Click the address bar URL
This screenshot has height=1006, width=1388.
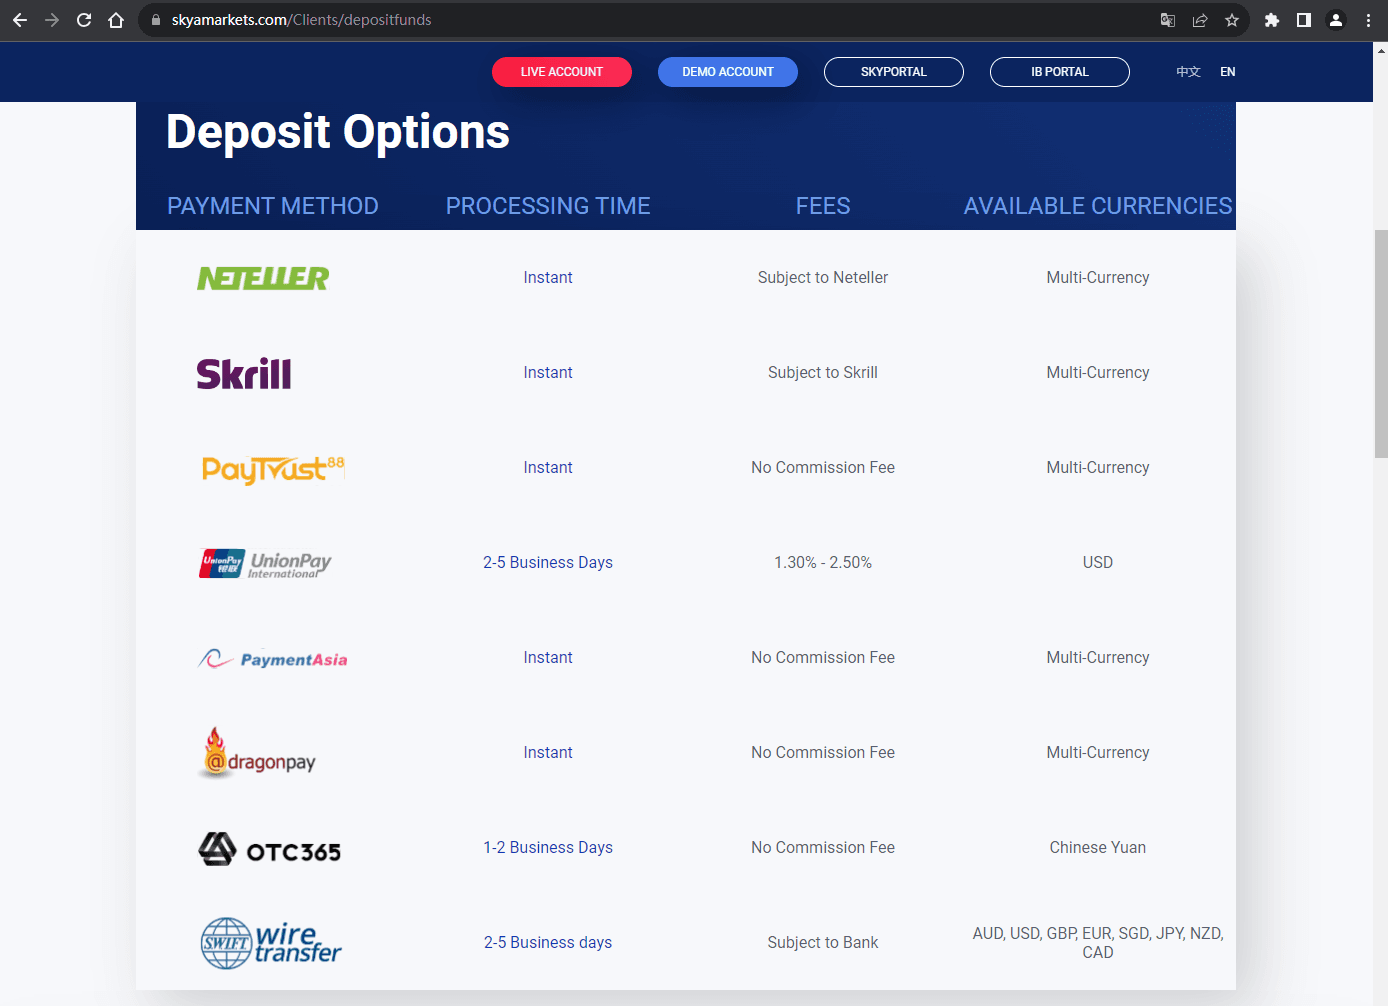pyautogui.click(x=302, y=20)
